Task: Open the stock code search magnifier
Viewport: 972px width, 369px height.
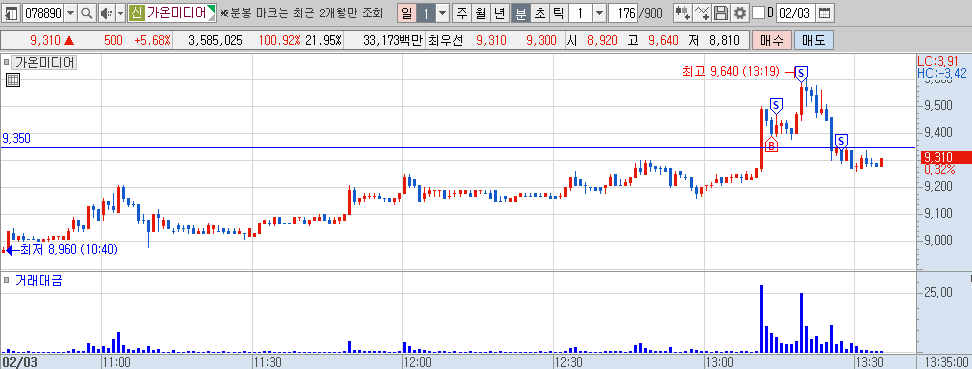Action: [87, 12]
